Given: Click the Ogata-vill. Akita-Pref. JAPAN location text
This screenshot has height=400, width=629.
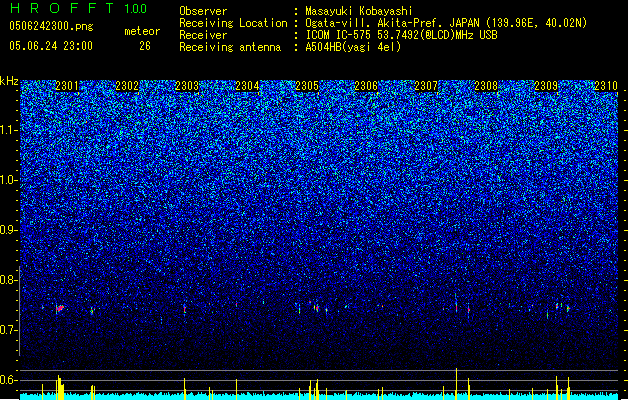Looking at the screenshot, I should pos(446,23).
